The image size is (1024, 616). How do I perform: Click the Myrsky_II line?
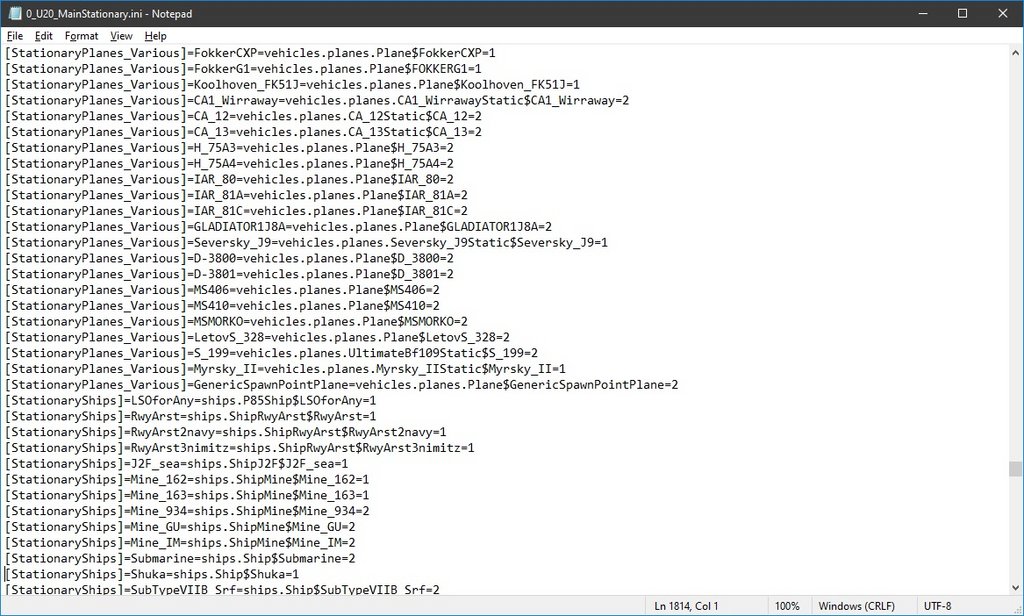click(x=286, y=368)
